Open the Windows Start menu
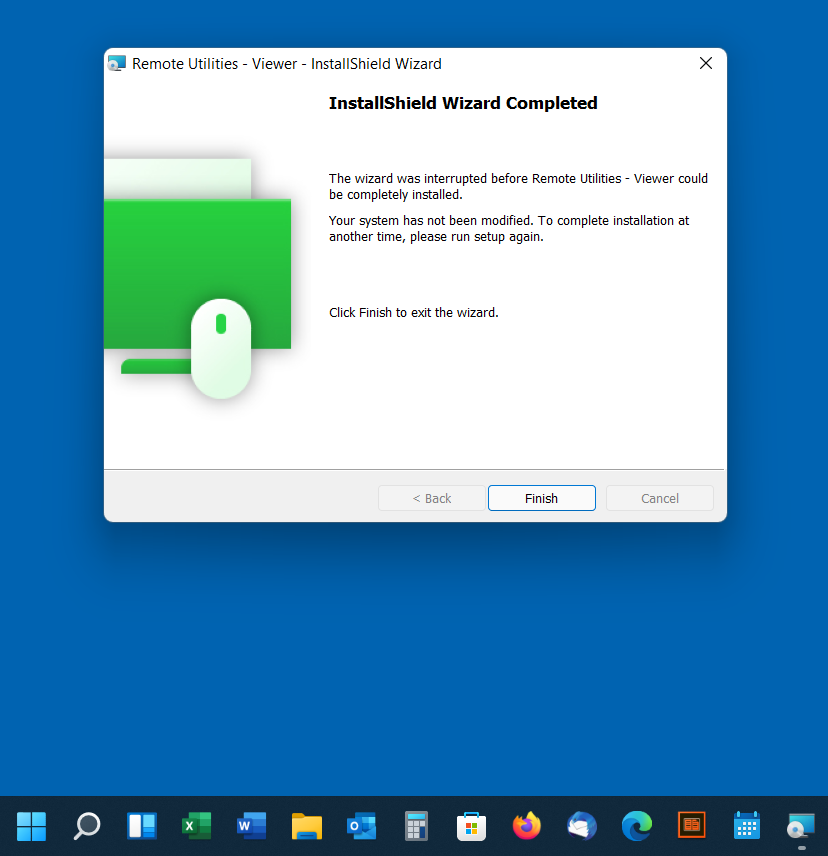 (x=31, y=826)
